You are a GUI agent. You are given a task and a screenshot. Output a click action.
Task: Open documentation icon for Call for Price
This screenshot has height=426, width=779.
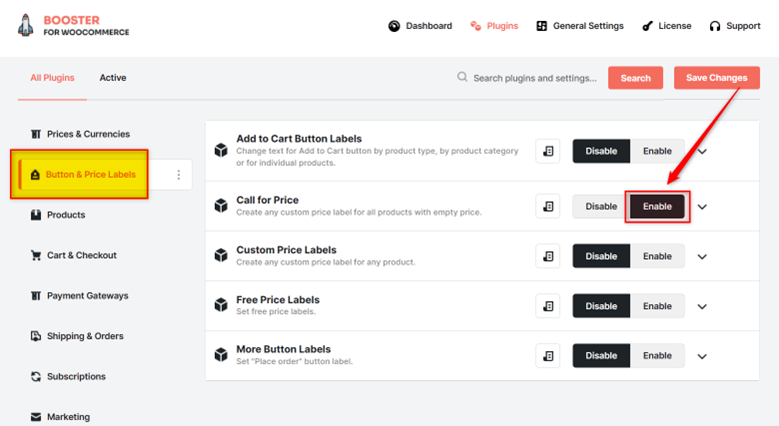coord(548,206)
